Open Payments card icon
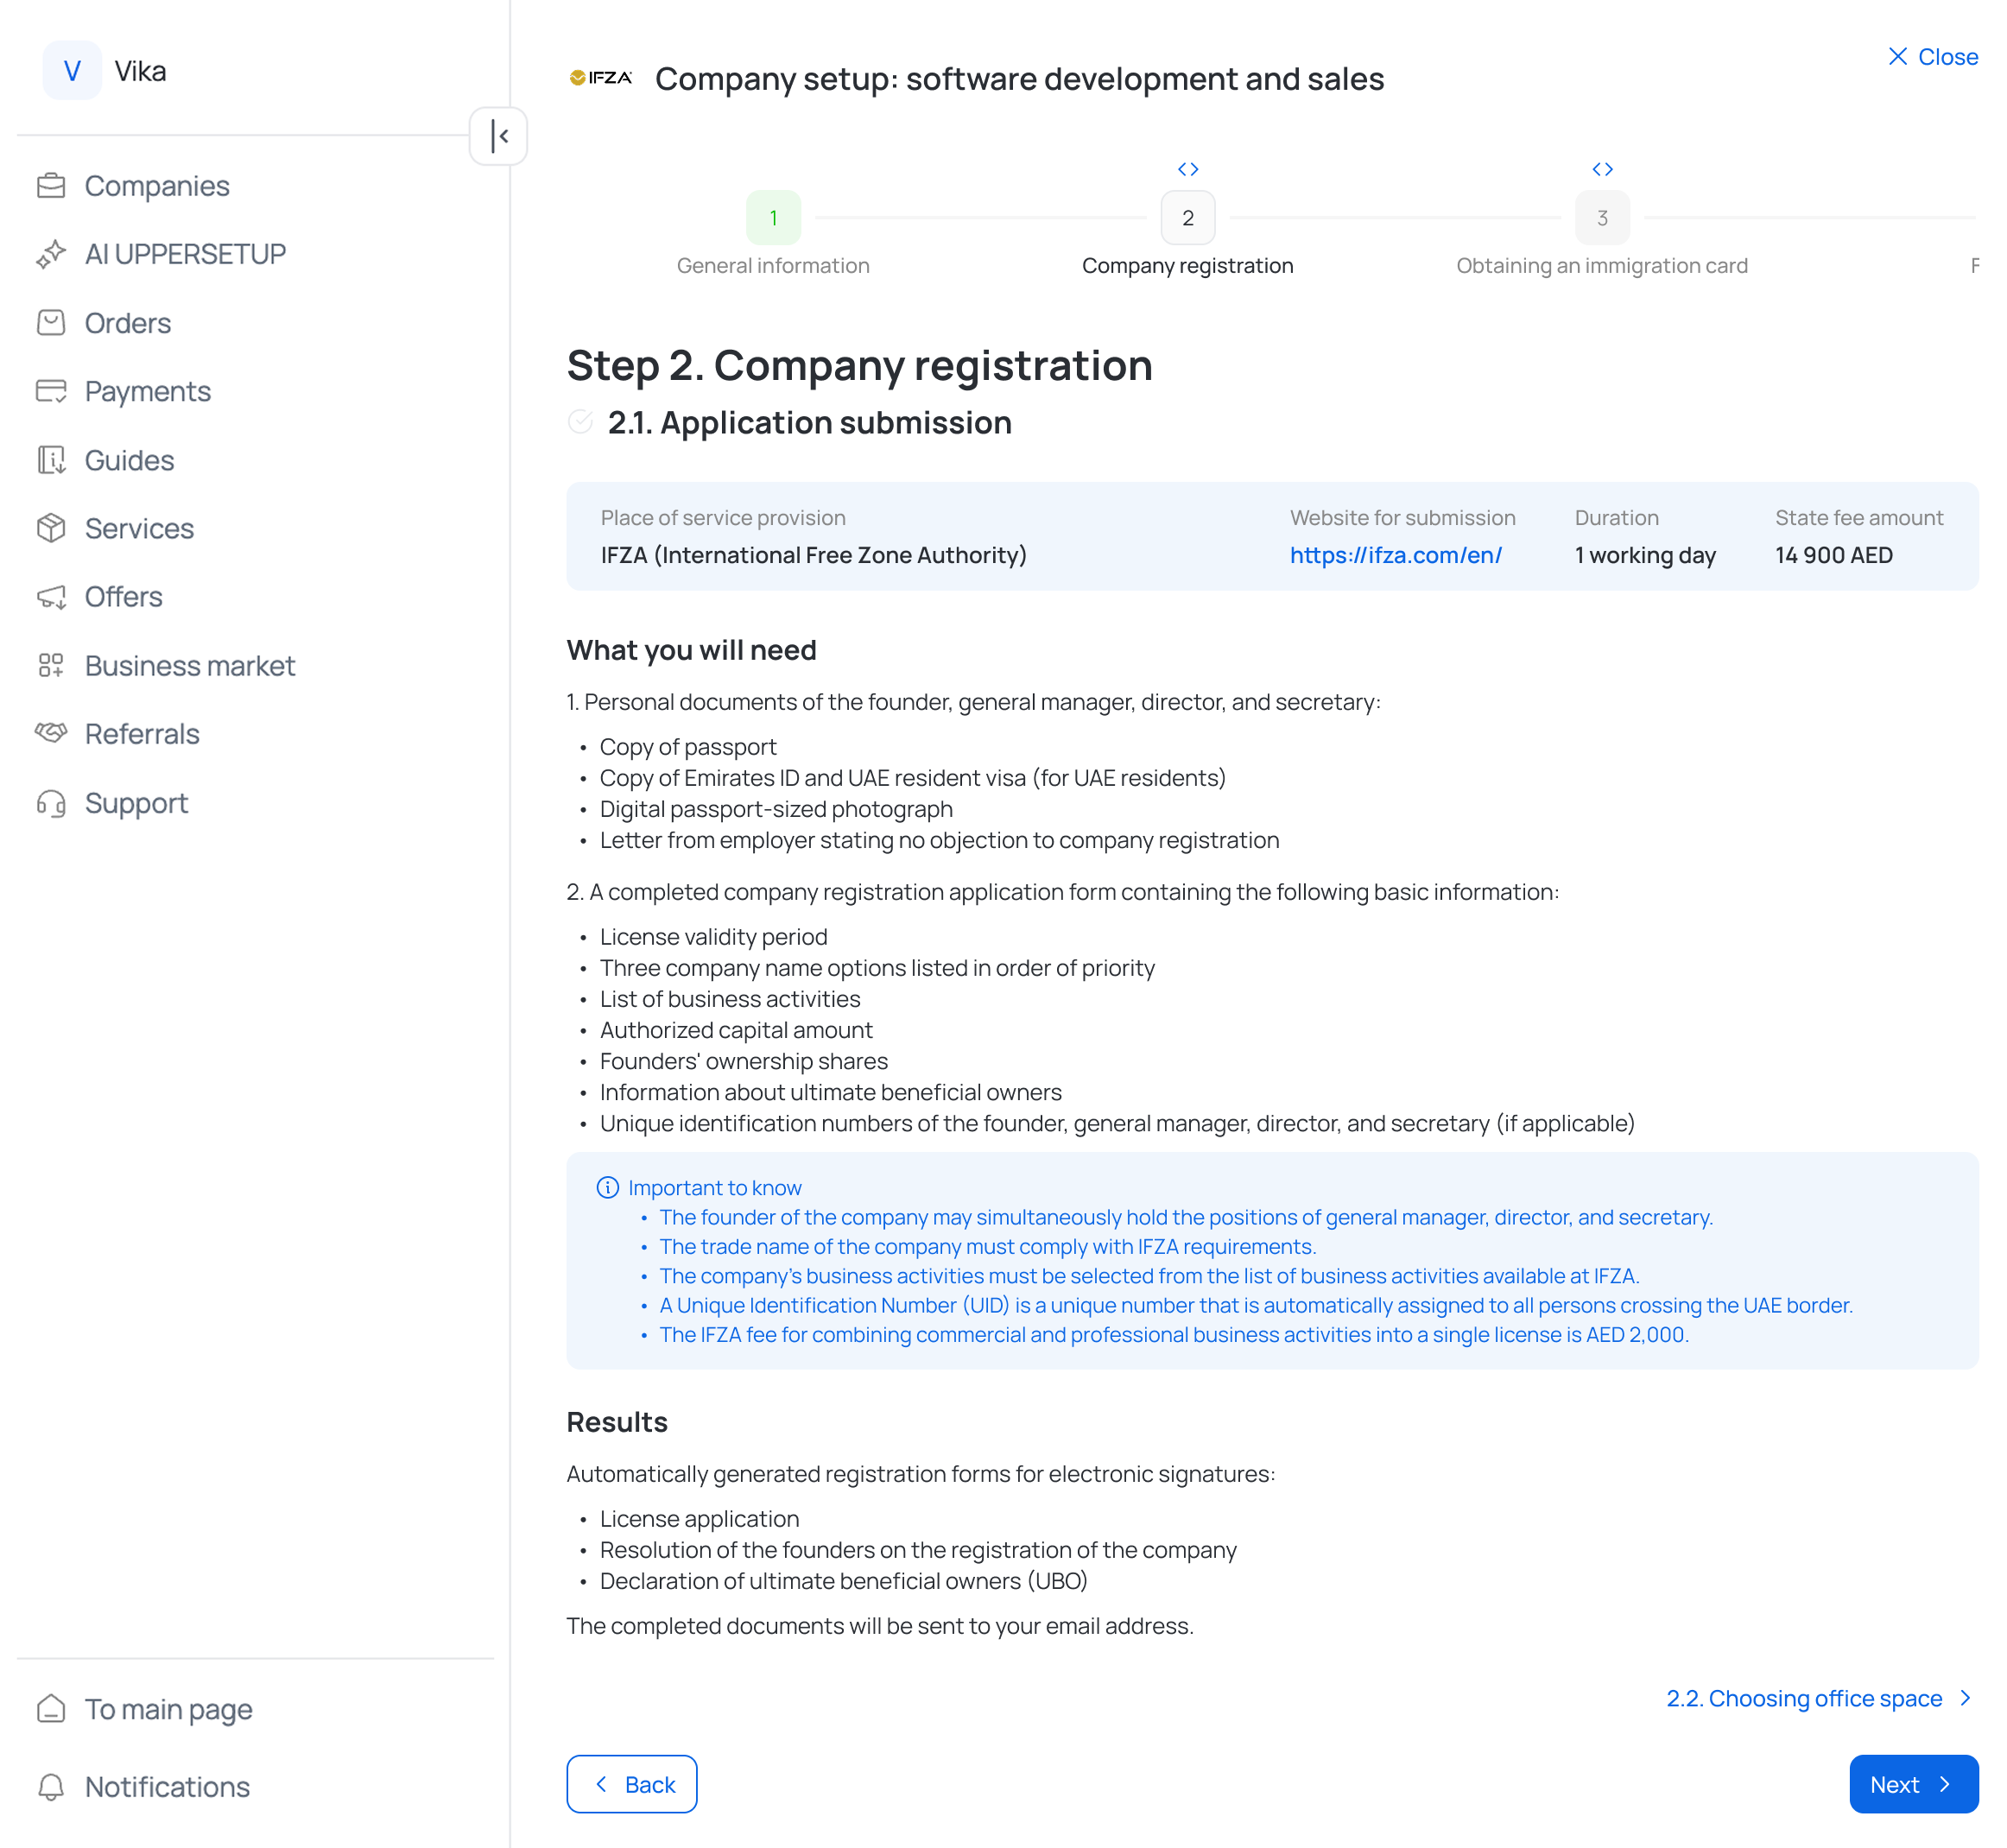The image size is (2007, 1848). tap(51, 391)
